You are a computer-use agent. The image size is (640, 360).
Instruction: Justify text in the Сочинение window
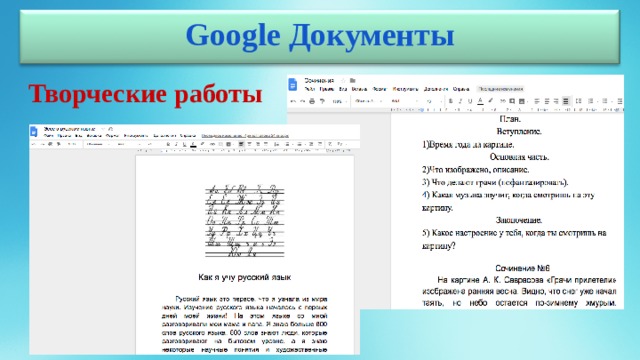(565, 101)
